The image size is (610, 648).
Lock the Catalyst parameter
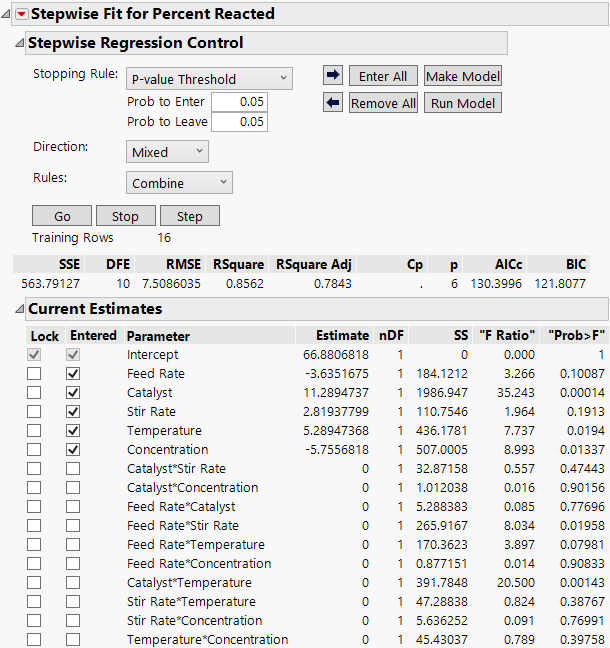(x=34, y=393)
